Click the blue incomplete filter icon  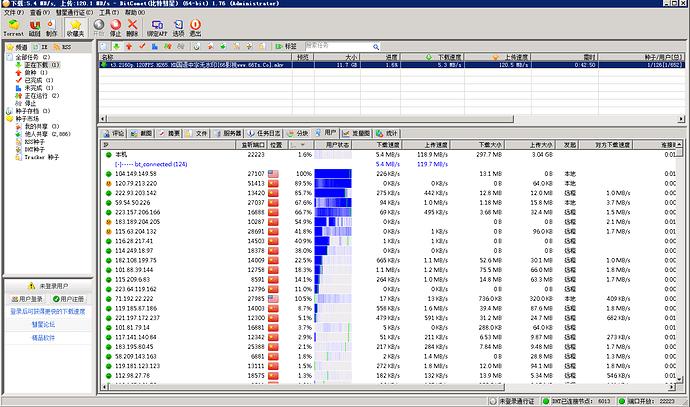155,46
